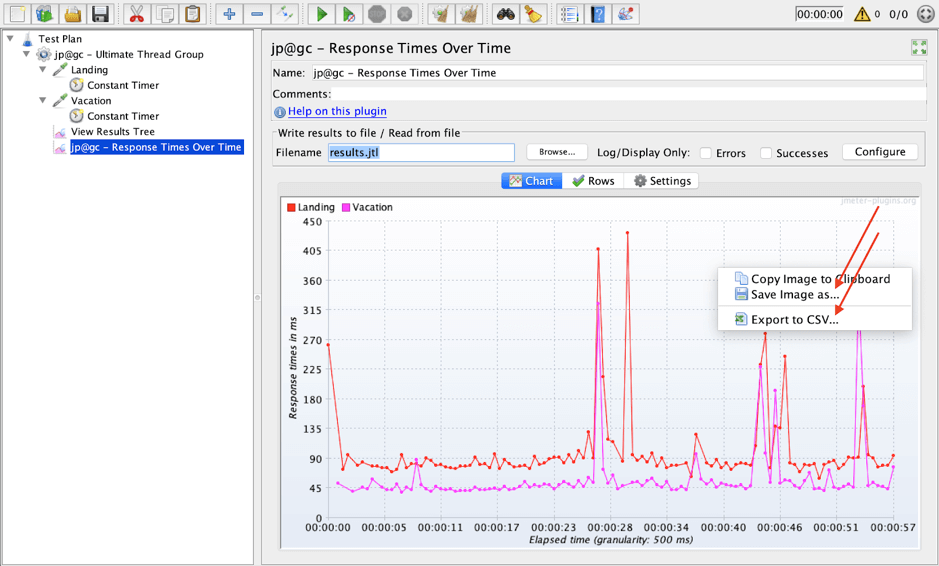
Task: Click the Cut scissors icon
Action: pos(137,13)
